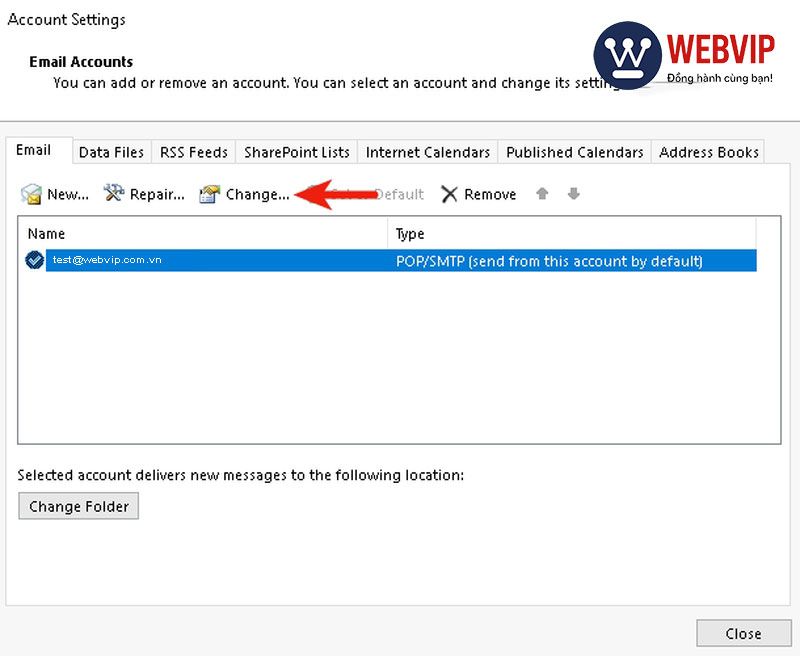Open the RSS Feeds tab
The height and width of the screenshot is (656, 800).
193,152
